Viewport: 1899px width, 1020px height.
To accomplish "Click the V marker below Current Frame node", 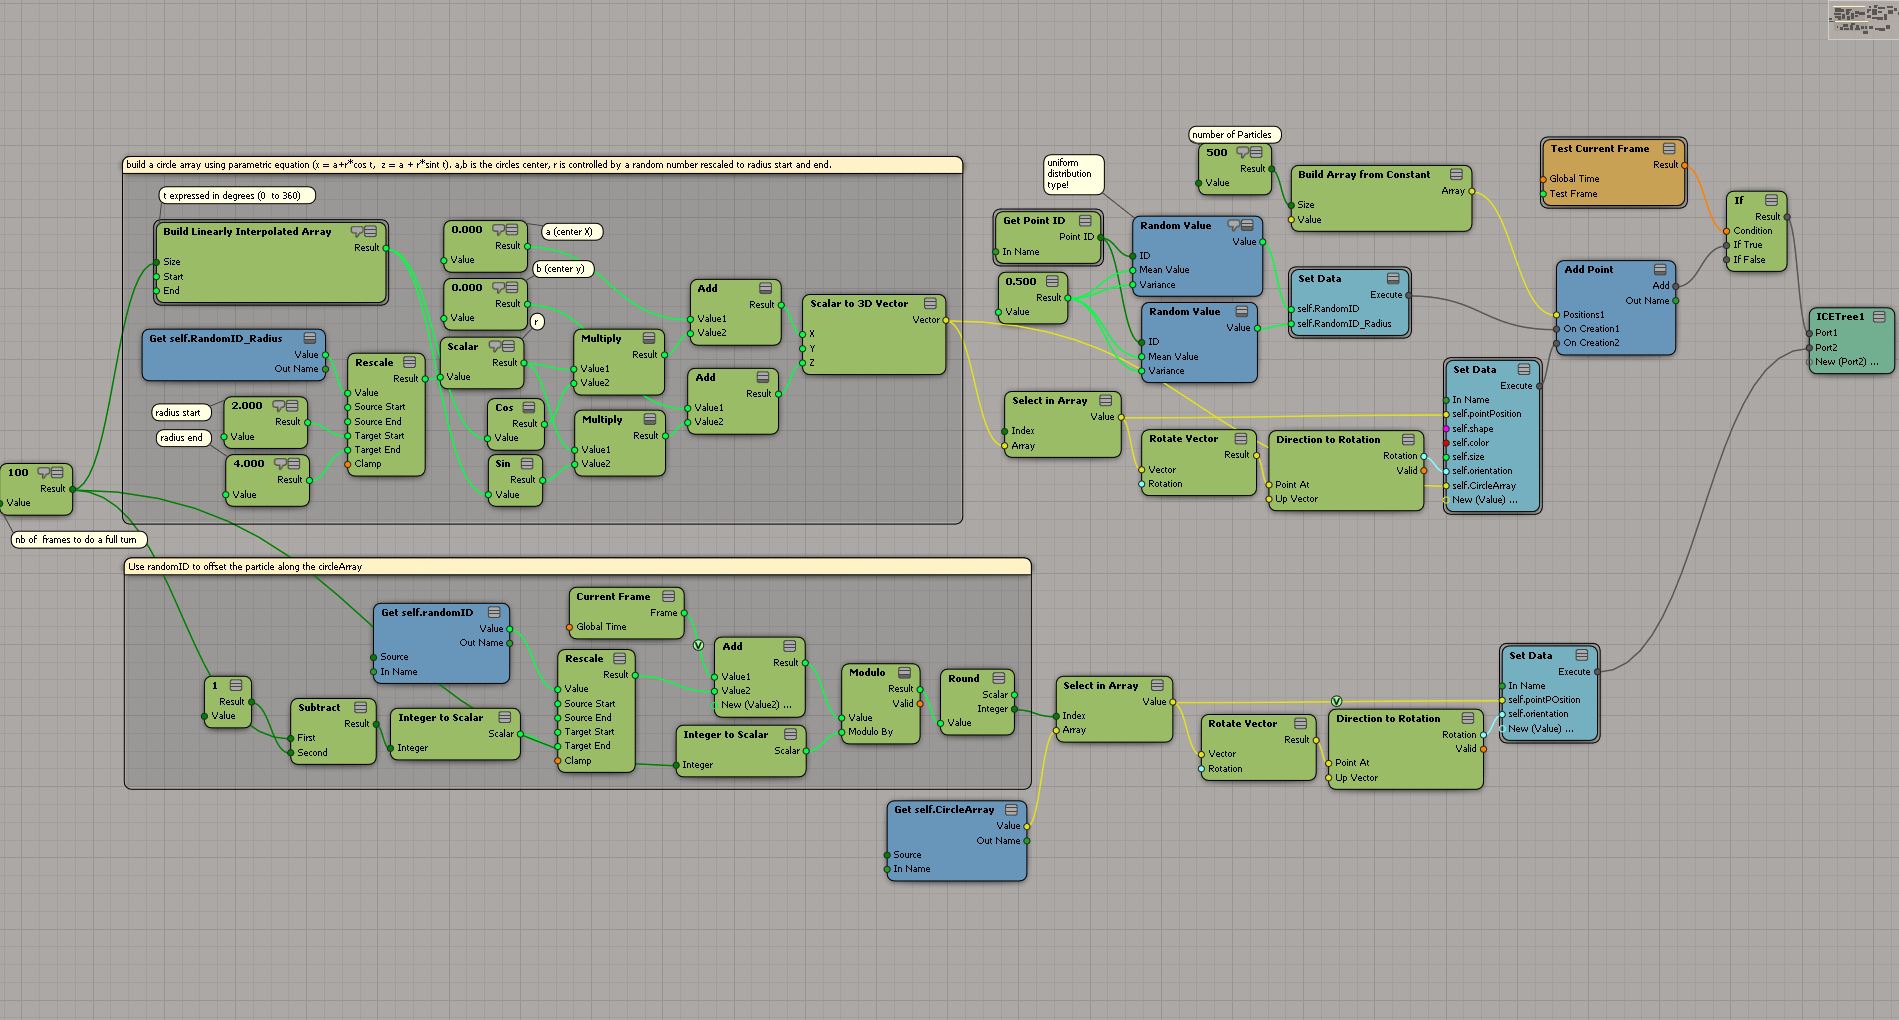I will click(698, 645).
